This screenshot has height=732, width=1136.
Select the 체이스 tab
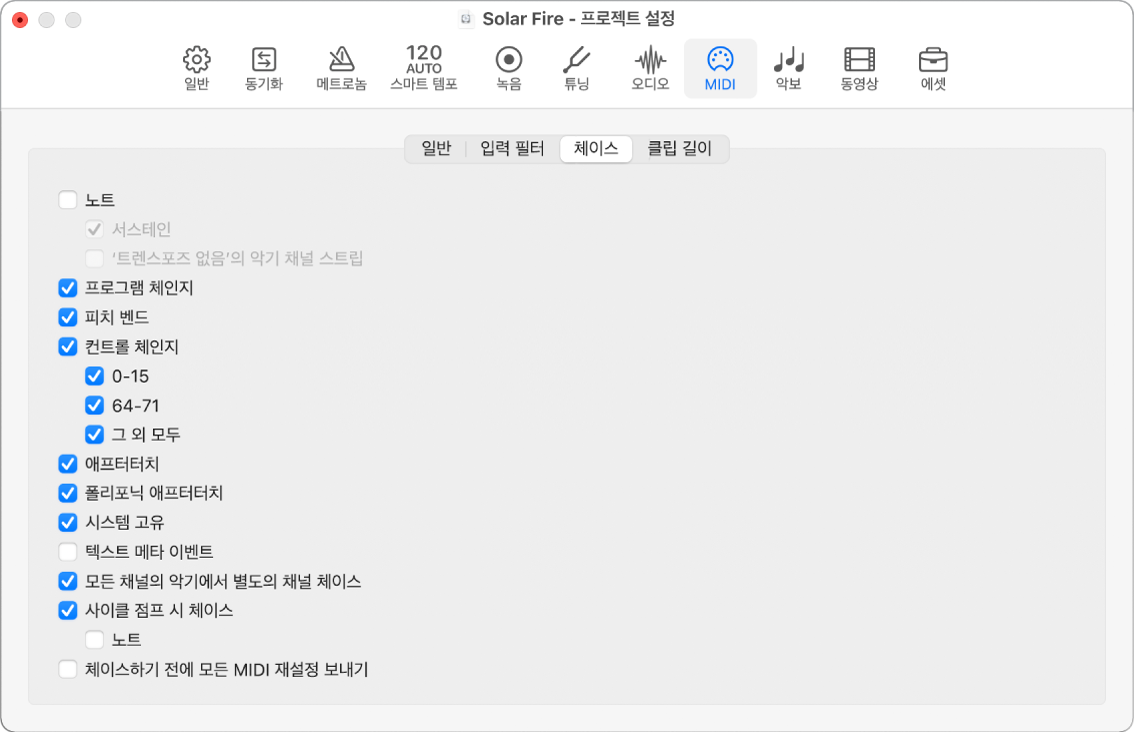tap(596, 149)
